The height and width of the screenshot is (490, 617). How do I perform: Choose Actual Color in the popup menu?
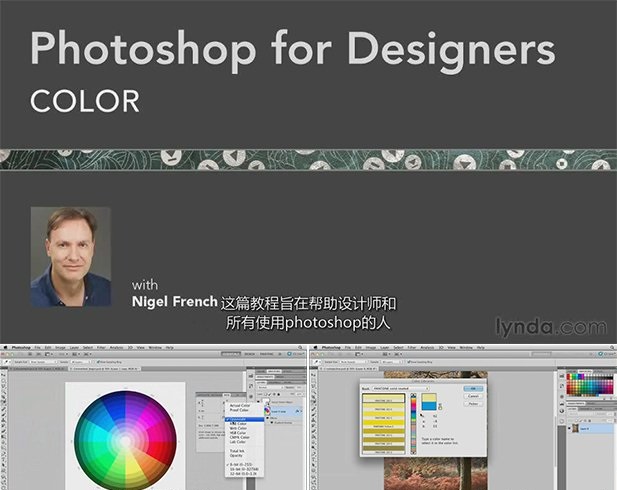point(240,405)
